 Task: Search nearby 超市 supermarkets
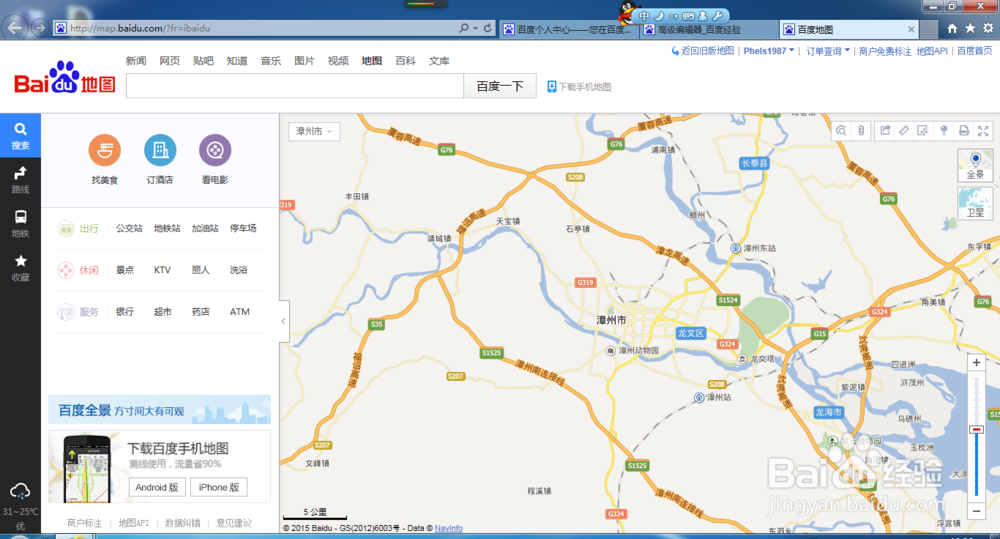[163, 312]
